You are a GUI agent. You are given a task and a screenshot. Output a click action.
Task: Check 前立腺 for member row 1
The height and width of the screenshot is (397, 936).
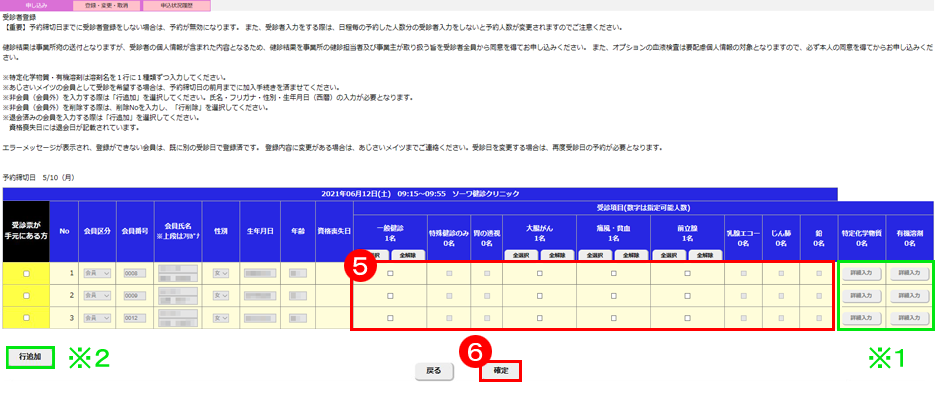click(x=688, y=273)
